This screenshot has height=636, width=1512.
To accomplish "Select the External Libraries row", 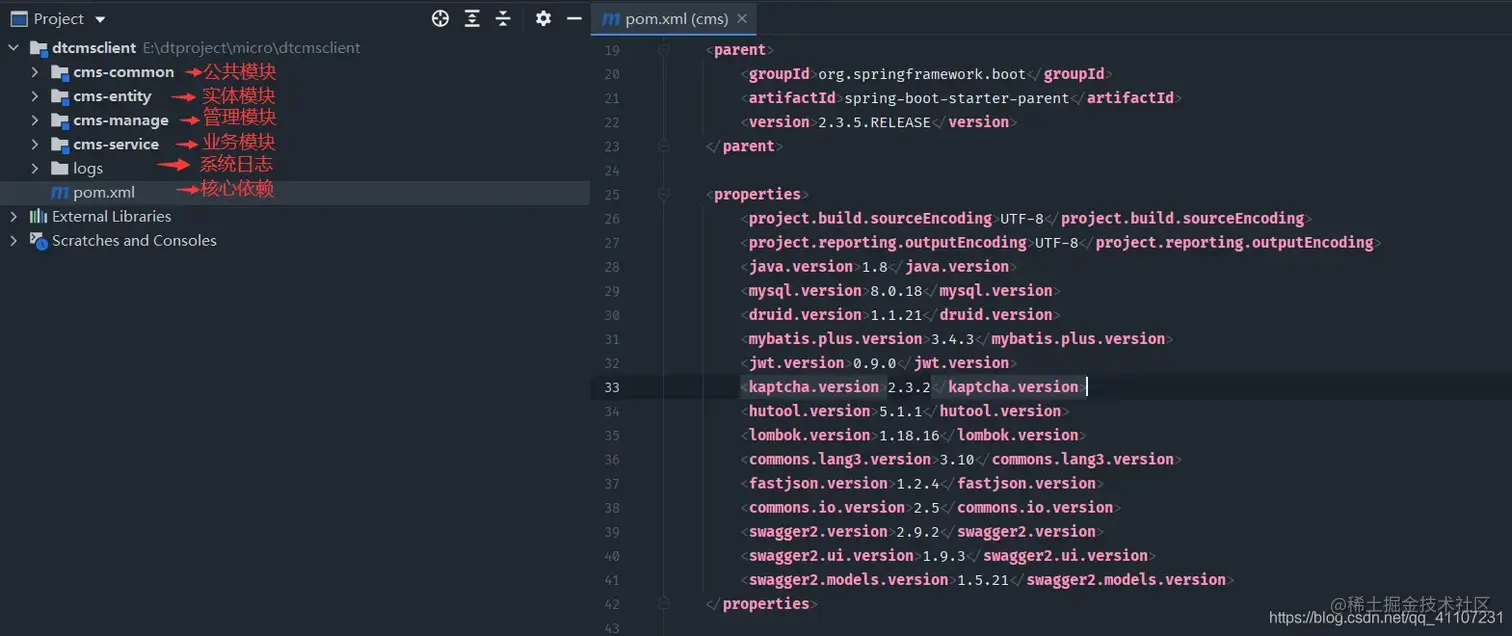I will pos(295,216).
